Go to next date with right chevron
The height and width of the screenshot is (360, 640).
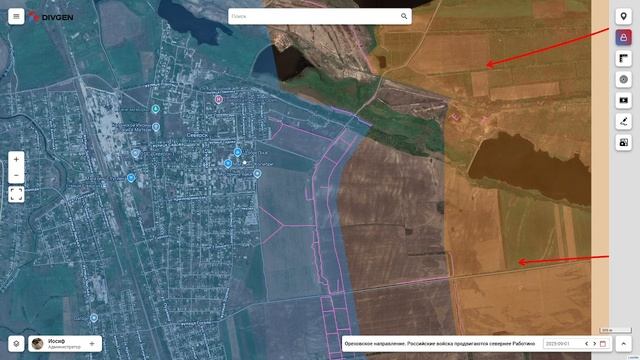(x=594, y=344)
